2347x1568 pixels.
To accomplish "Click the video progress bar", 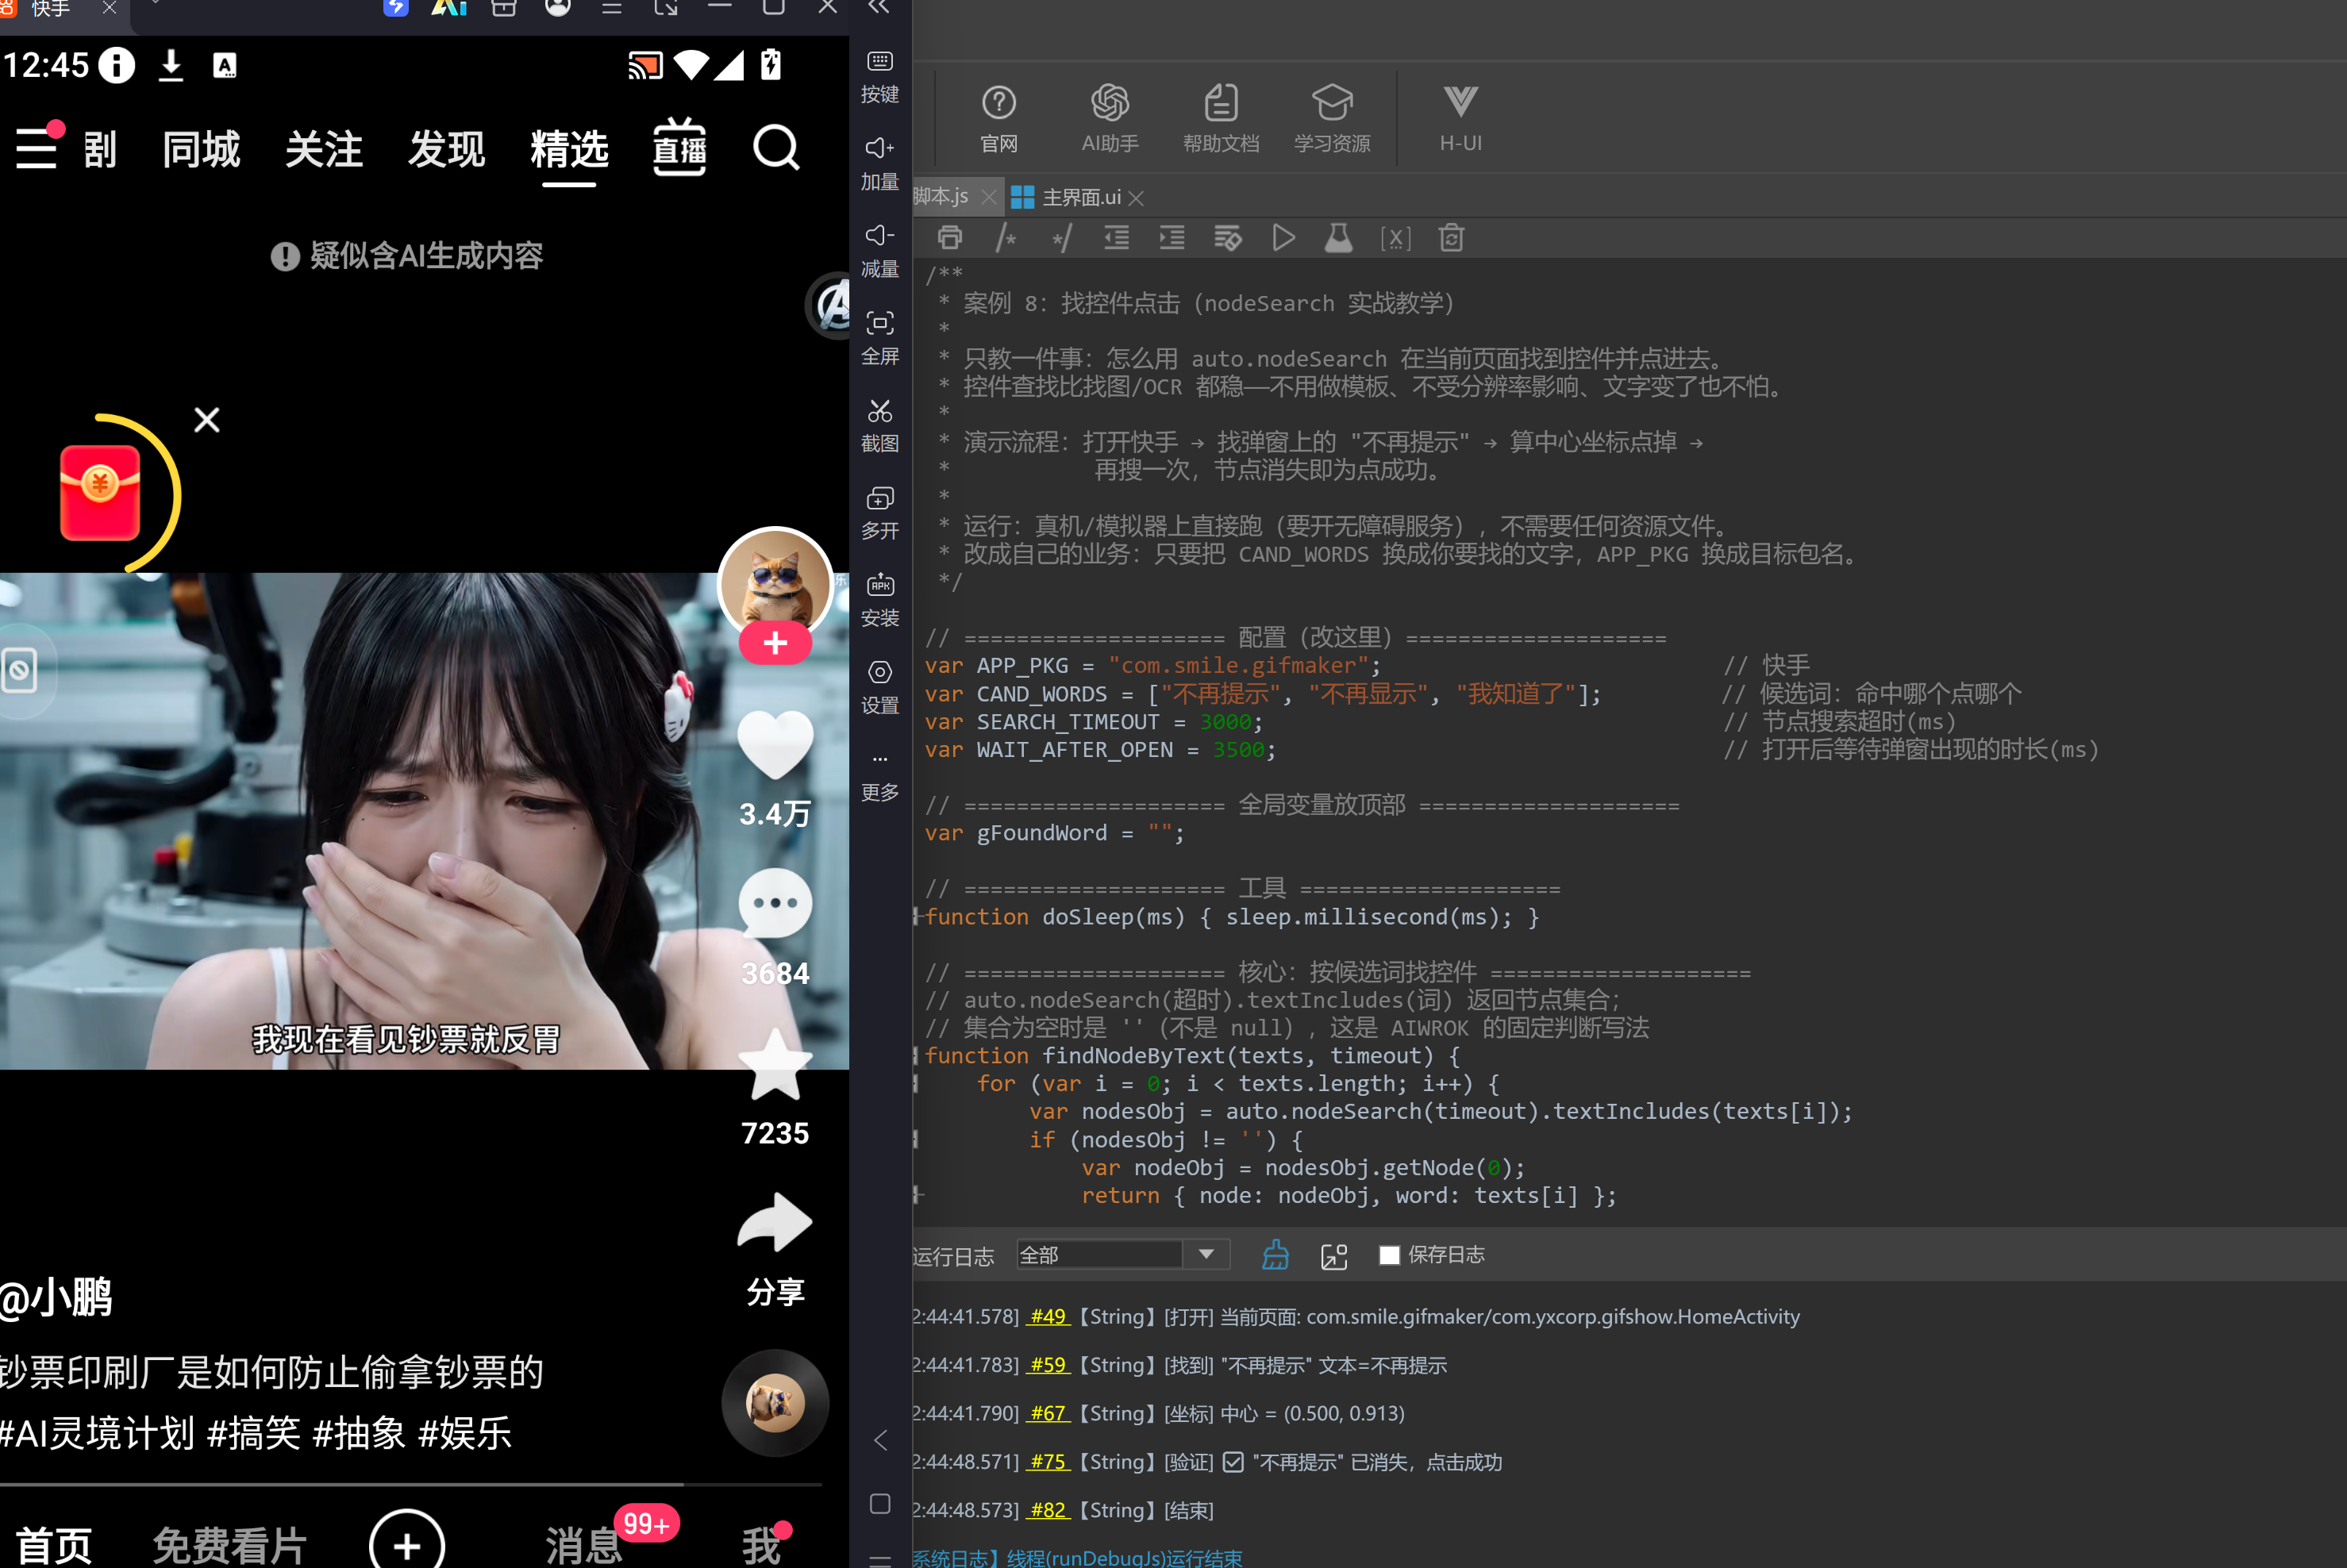I will tap(411, 1485).
